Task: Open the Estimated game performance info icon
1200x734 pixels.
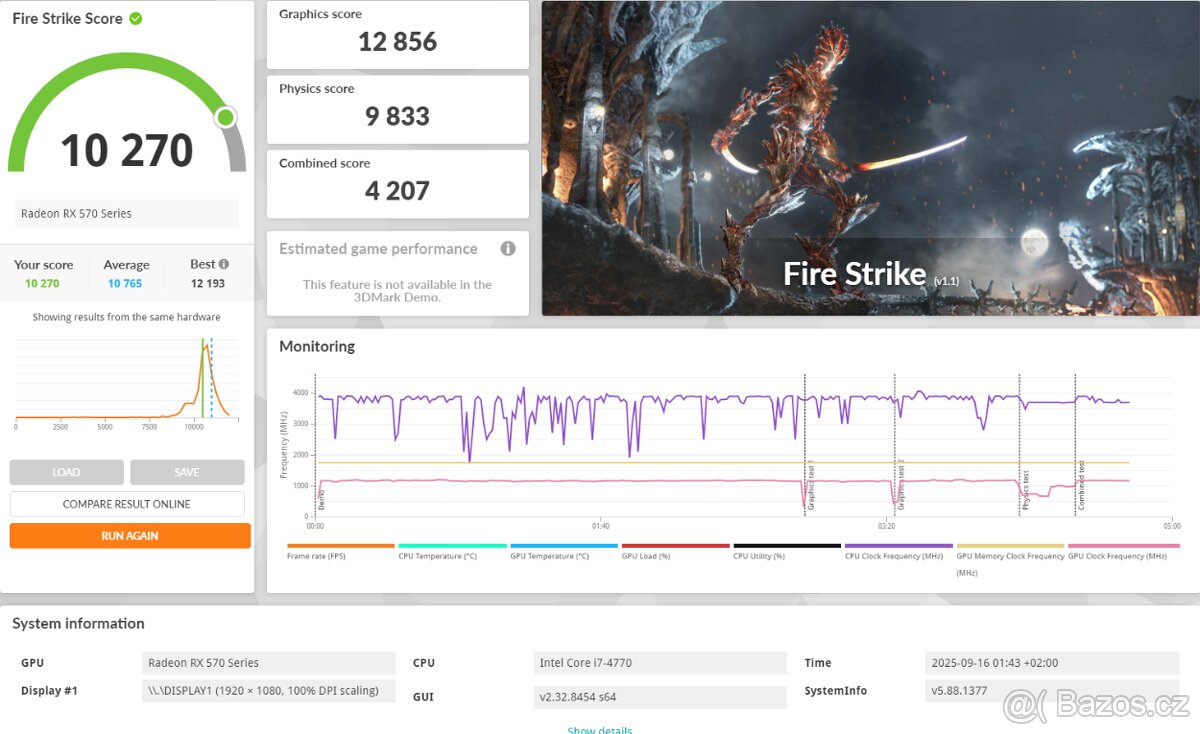Action: pyautogui.click(x=508, y=249)
